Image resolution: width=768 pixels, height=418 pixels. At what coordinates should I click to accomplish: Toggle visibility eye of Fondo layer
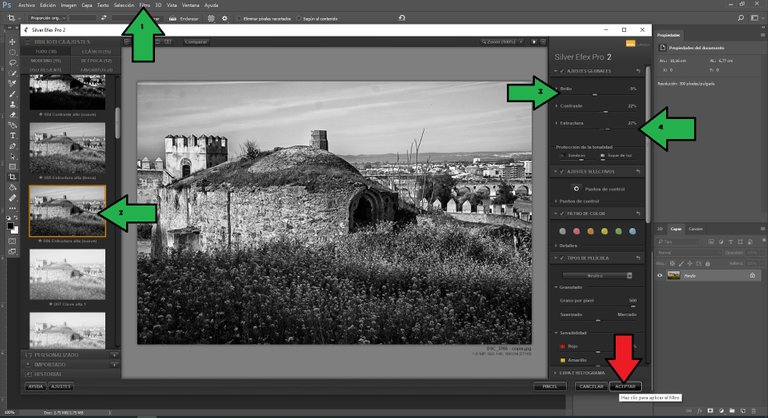[x=660, y=276]
